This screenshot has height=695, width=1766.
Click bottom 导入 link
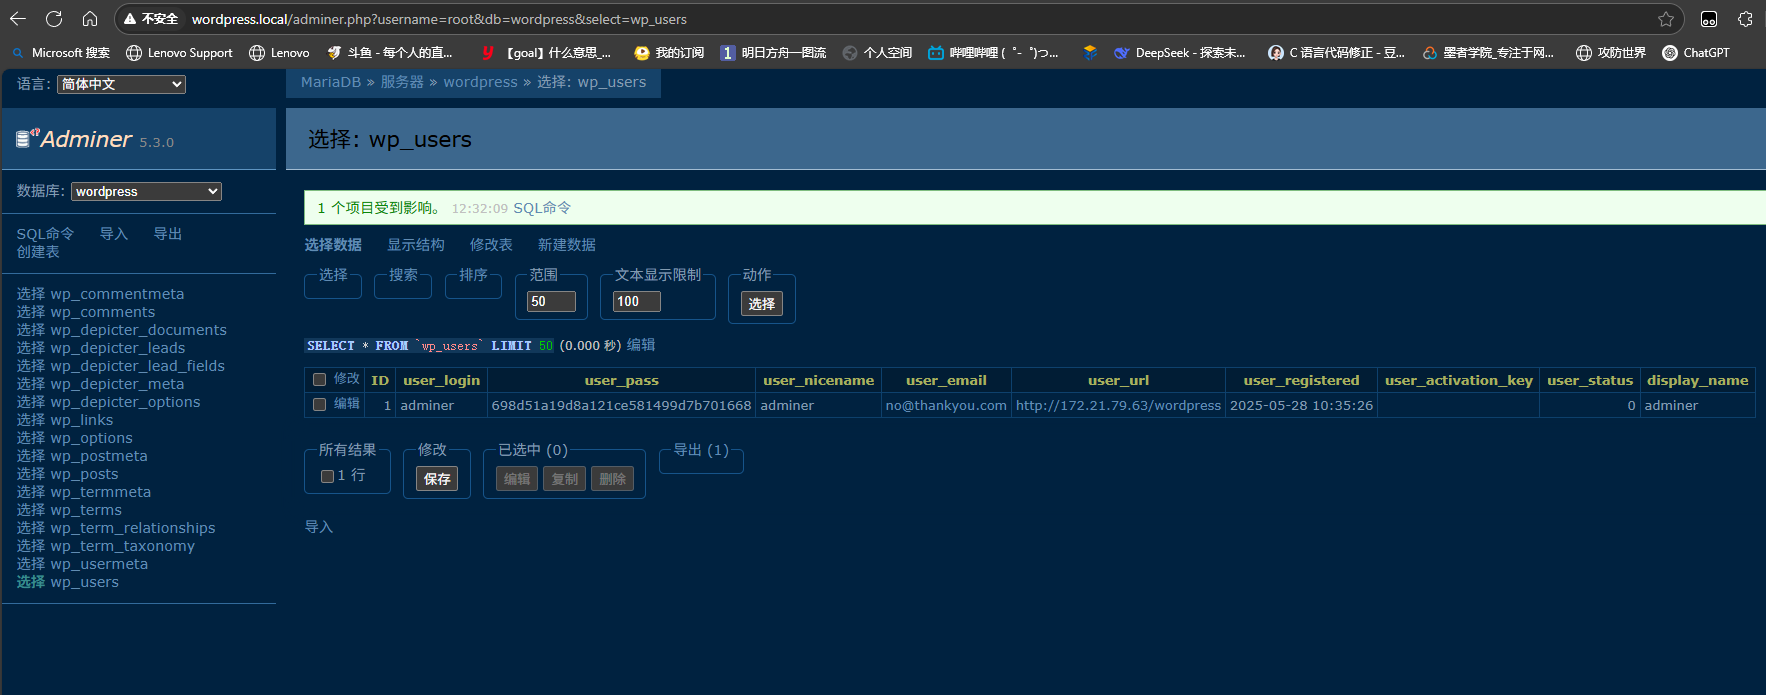(x=319, y=527)
